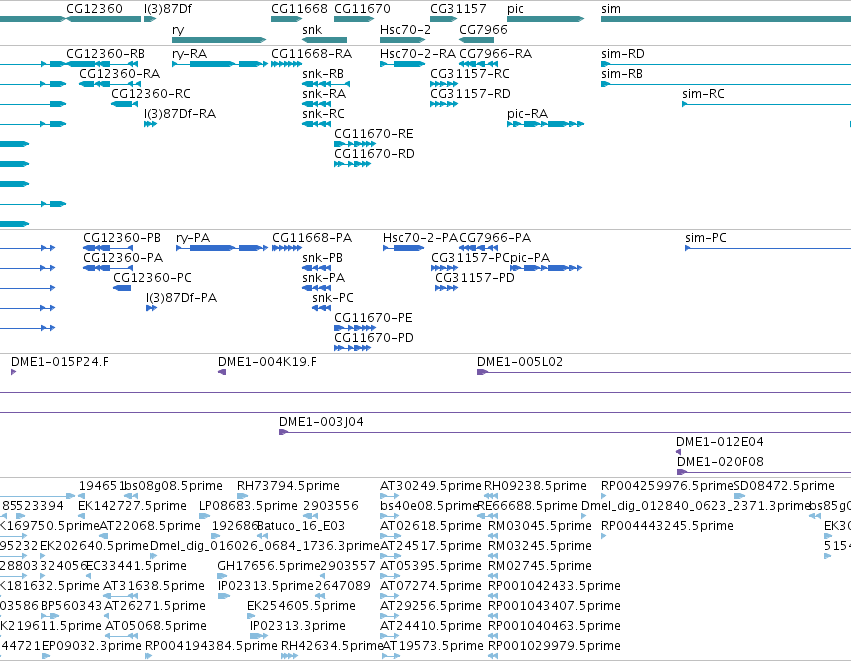
Task: Select protein sim-PC
Action: pos(768,248)
